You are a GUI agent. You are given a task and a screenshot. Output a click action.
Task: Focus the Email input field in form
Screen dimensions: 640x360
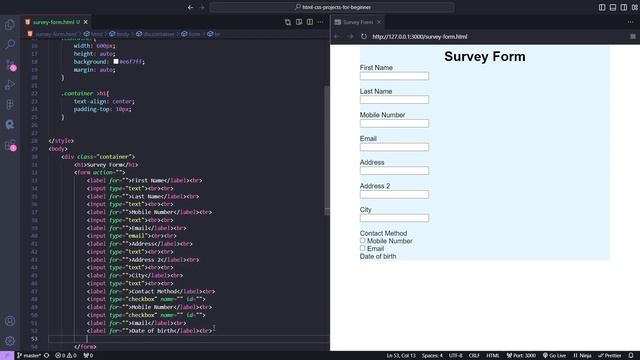click(x=394, y=147)
